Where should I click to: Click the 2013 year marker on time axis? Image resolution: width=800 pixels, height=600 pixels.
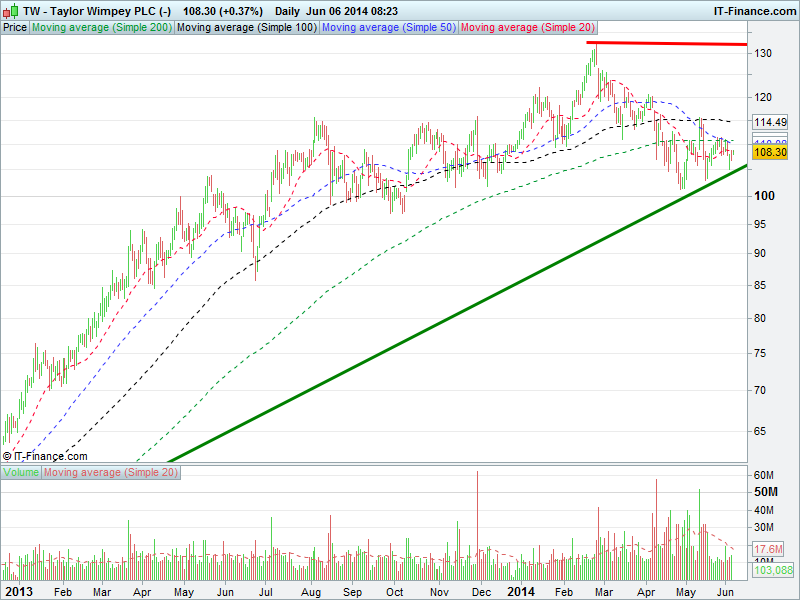coord(18,592)
